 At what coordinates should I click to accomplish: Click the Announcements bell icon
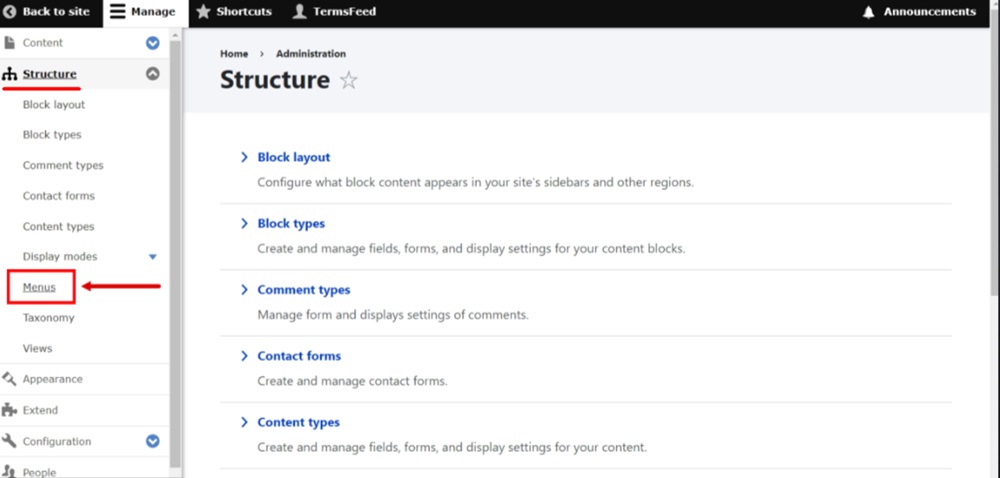(x=868, y=12)
